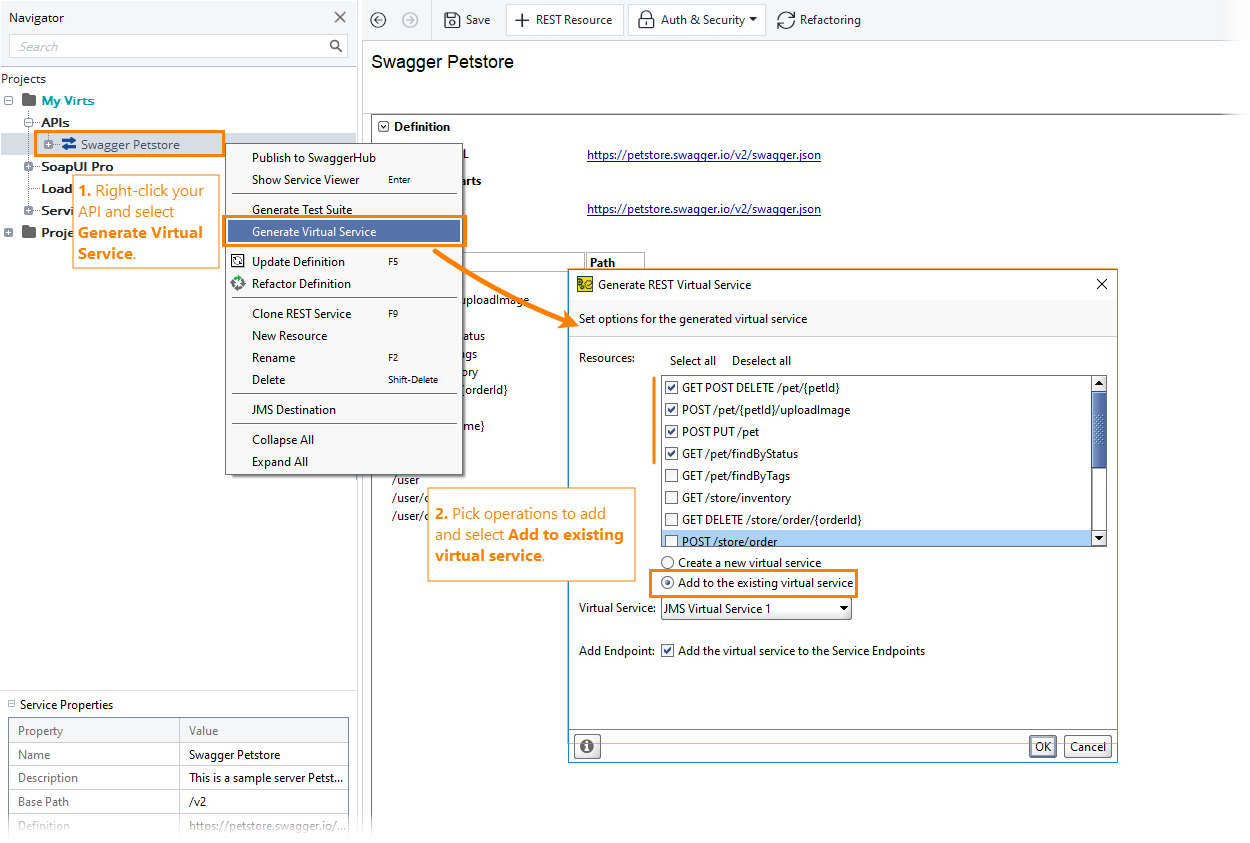This screenshot has height=843, width=1250.
Task: Uncheck POST PUT /pet resource
Action: pyautogui.click(x=672, y=432)
